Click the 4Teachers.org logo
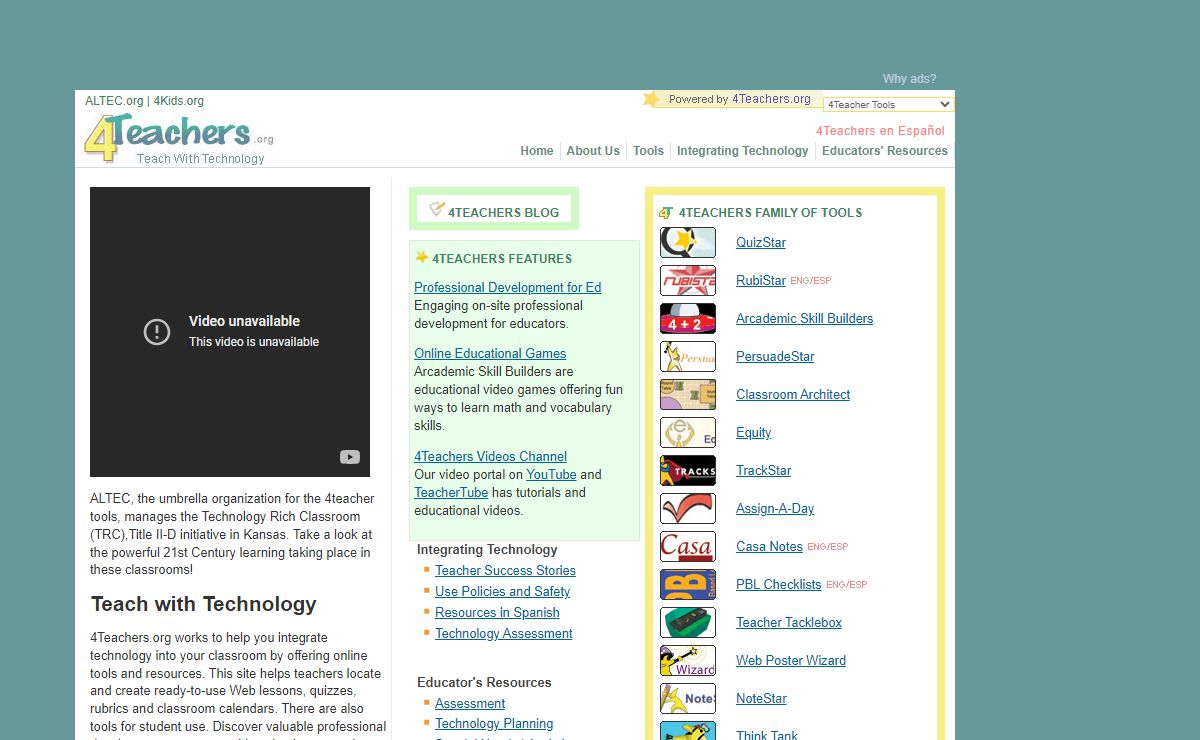This screenshot has height=740, width=1200. tap(178, 138)
